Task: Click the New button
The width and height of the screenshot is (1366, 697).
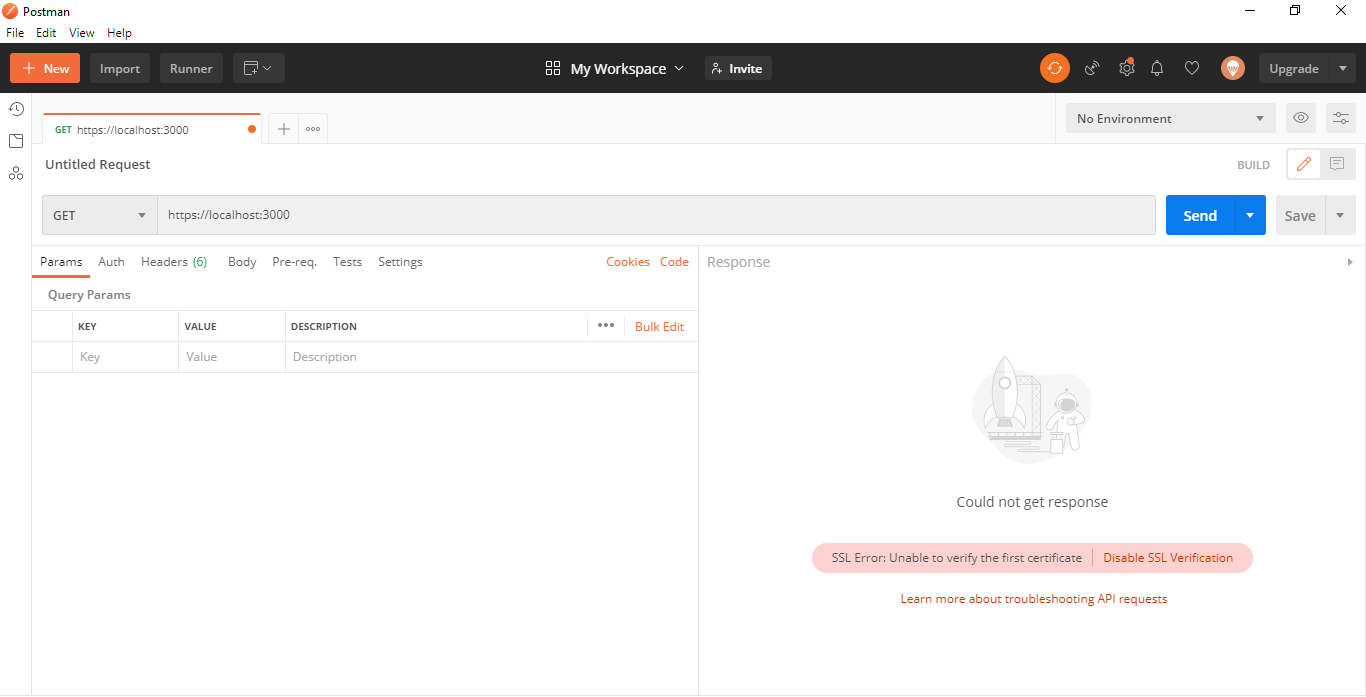Action: pos(45,68)
